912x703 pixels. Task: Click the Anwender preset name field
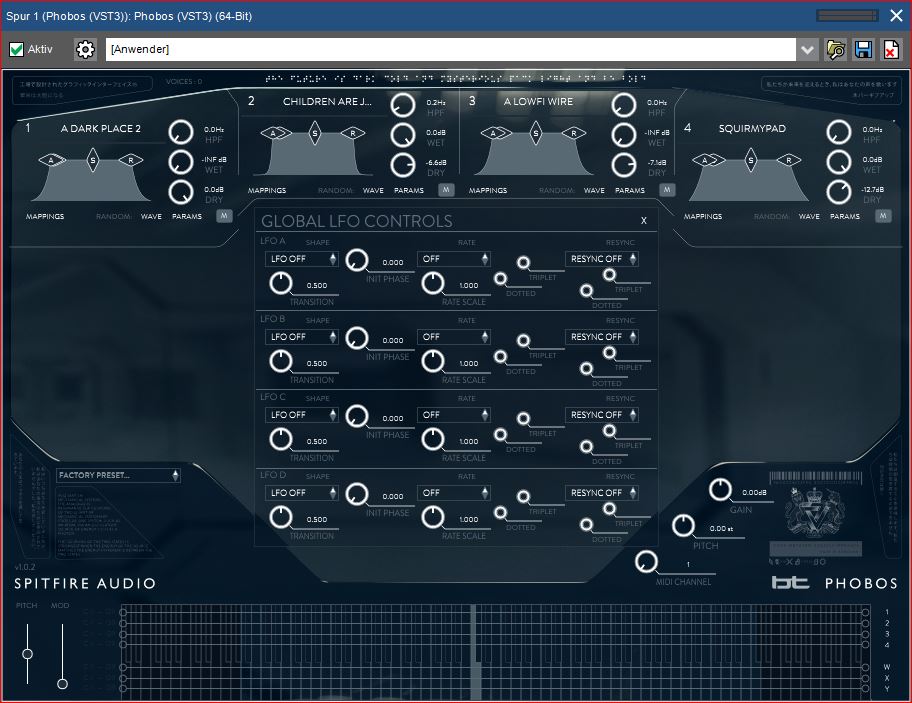(x=451, y=49)
